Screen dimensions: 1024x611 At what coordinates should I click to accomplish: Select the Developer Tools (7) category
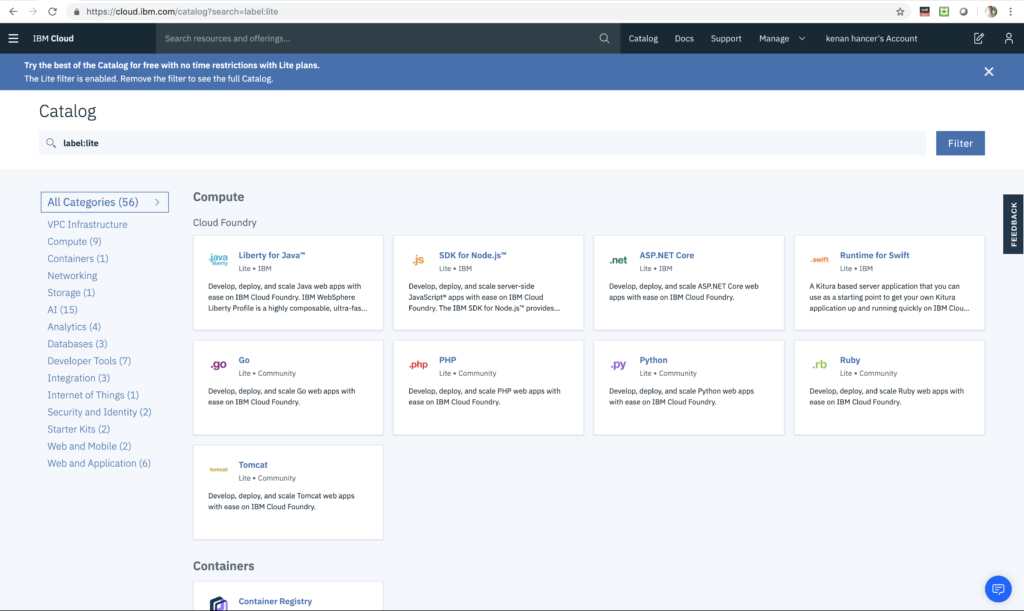[x=89, y=361]
